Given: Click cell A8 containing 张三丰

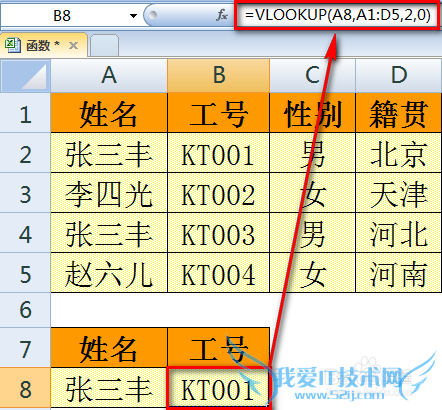Looking at the screenshot, I should 109,388.
